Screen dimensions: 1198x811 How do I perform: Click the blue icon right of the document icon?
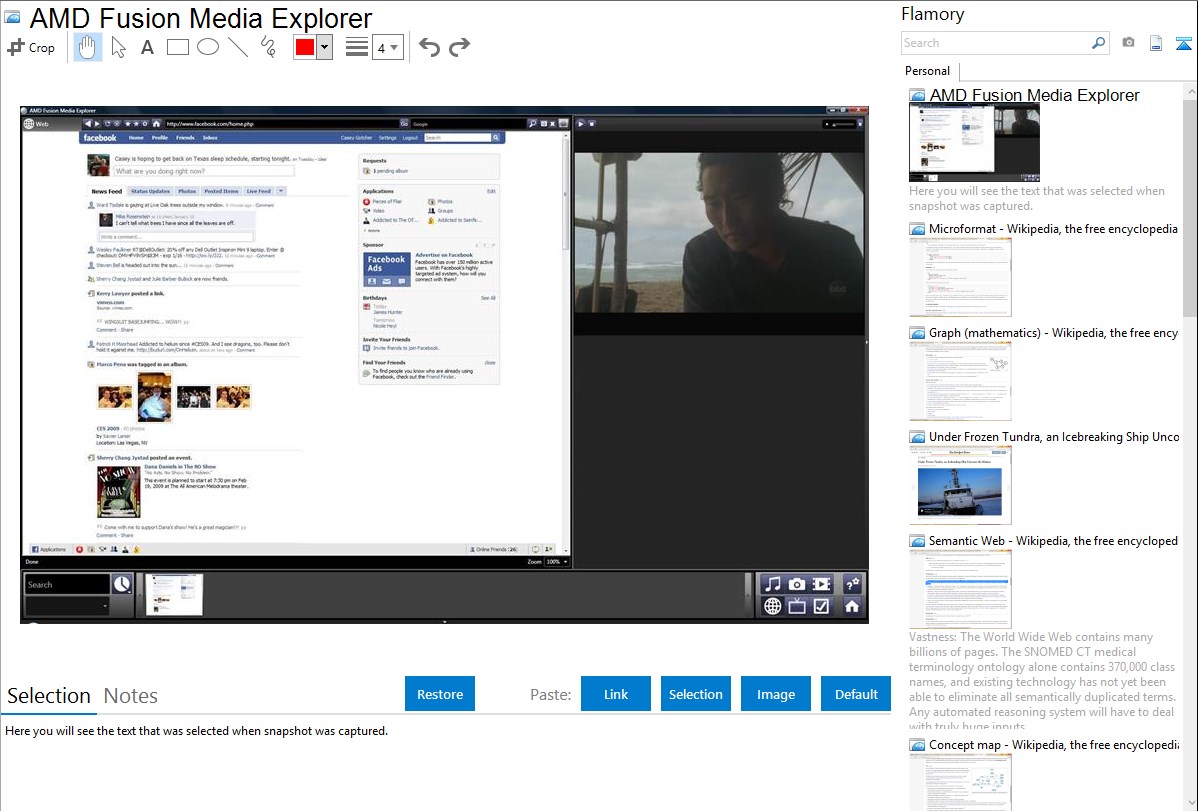[1183, 43]
